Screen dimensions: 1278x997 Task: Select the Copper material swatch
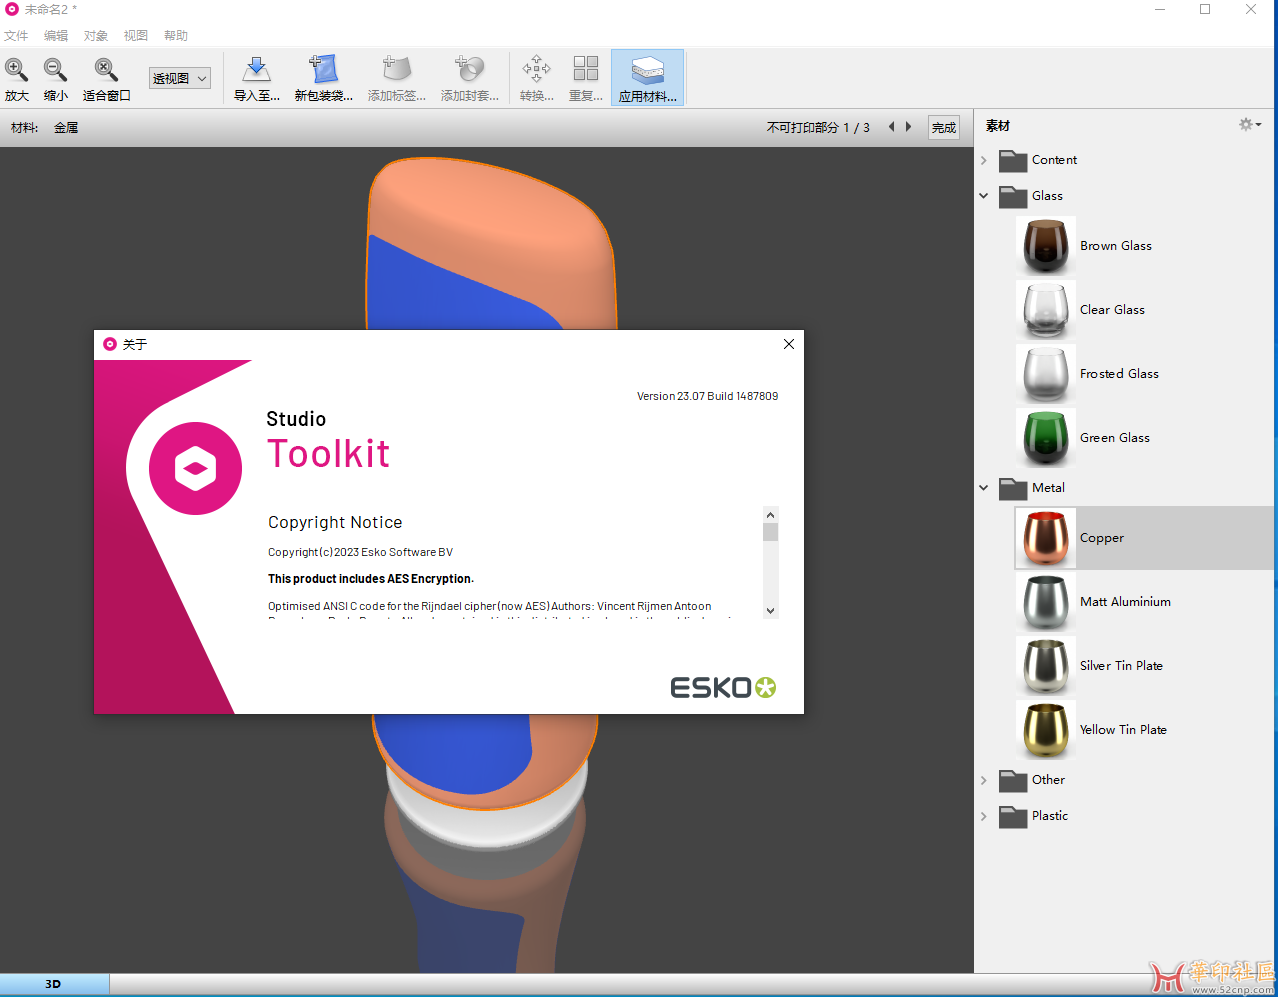pos(1045,538)
